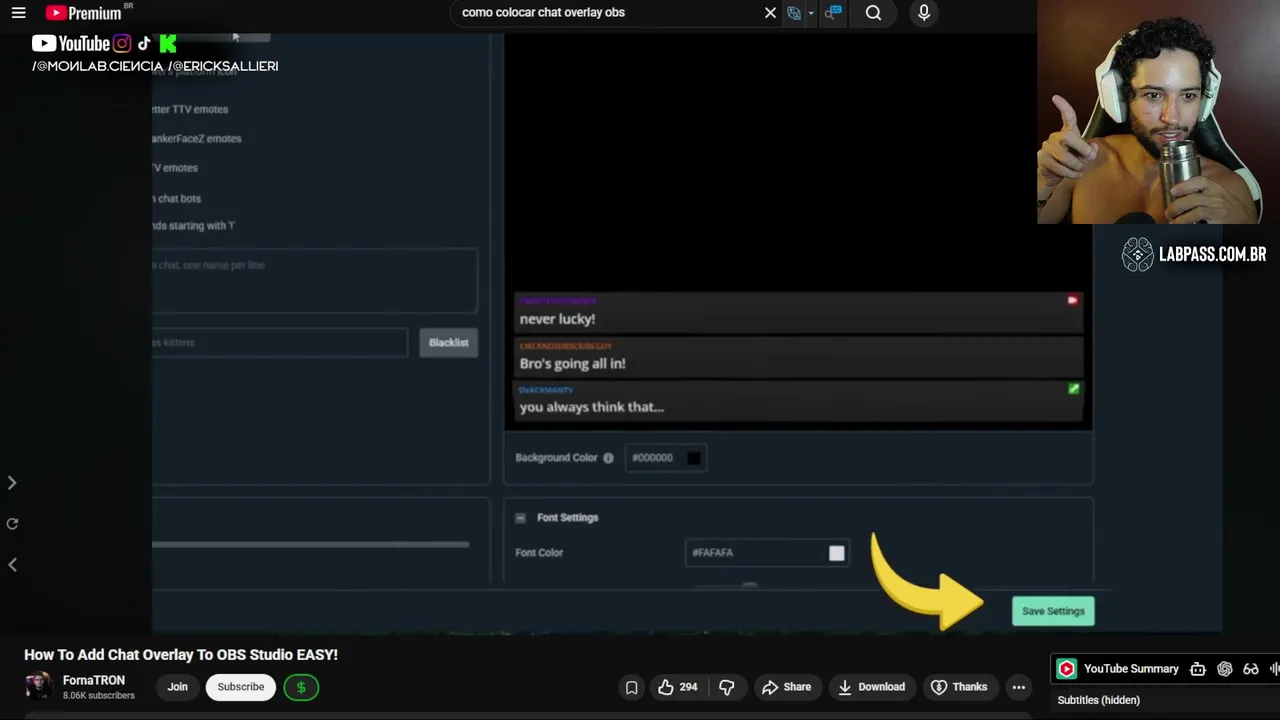Click the ChatGPT icon in summary bar
This screenshot has height=720, width=1280.
1224,669
